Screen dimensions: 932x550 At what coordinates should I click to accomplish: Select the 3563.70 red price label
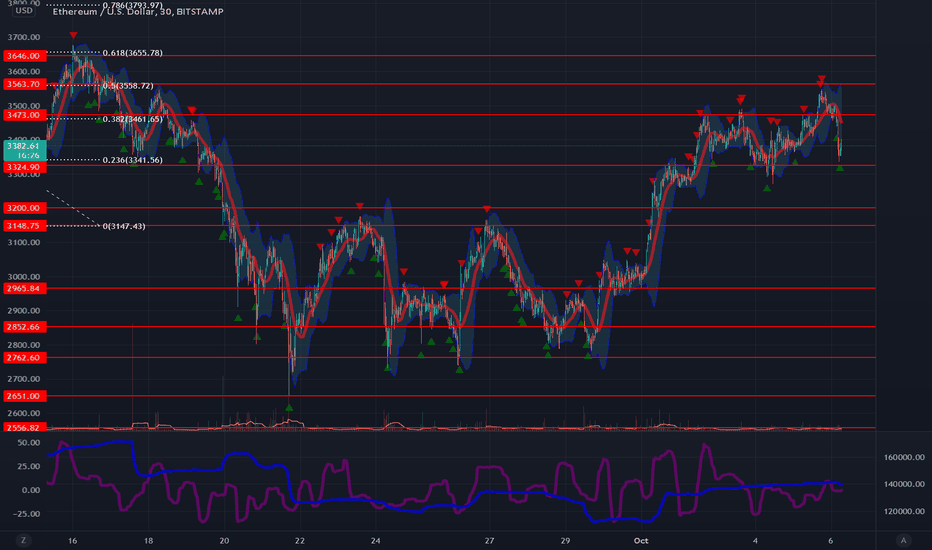point(25,84)
